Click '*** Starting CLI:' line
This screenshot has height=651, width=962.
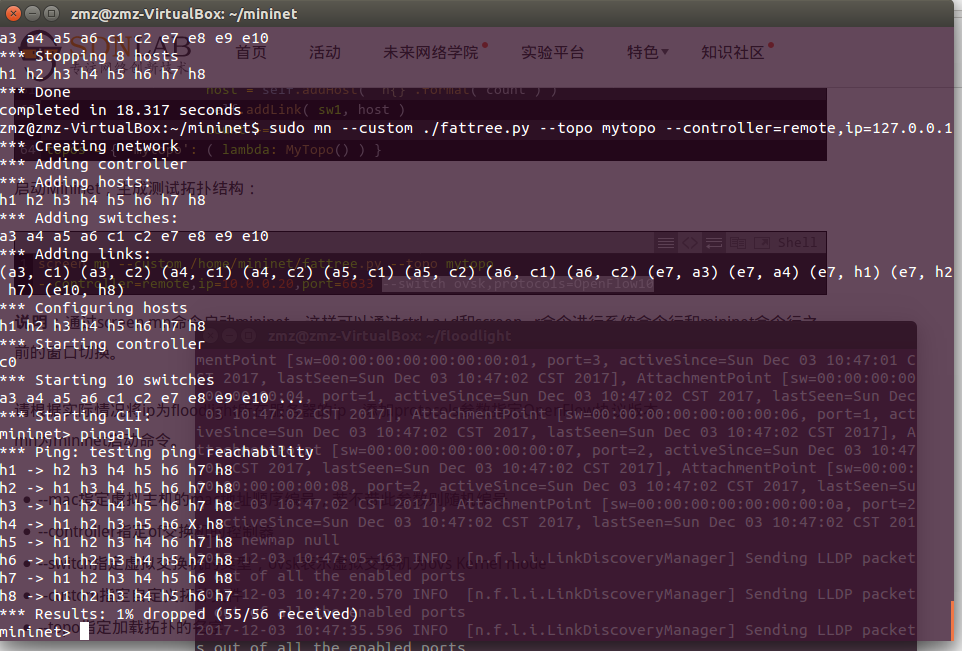[x=75, y=416]
